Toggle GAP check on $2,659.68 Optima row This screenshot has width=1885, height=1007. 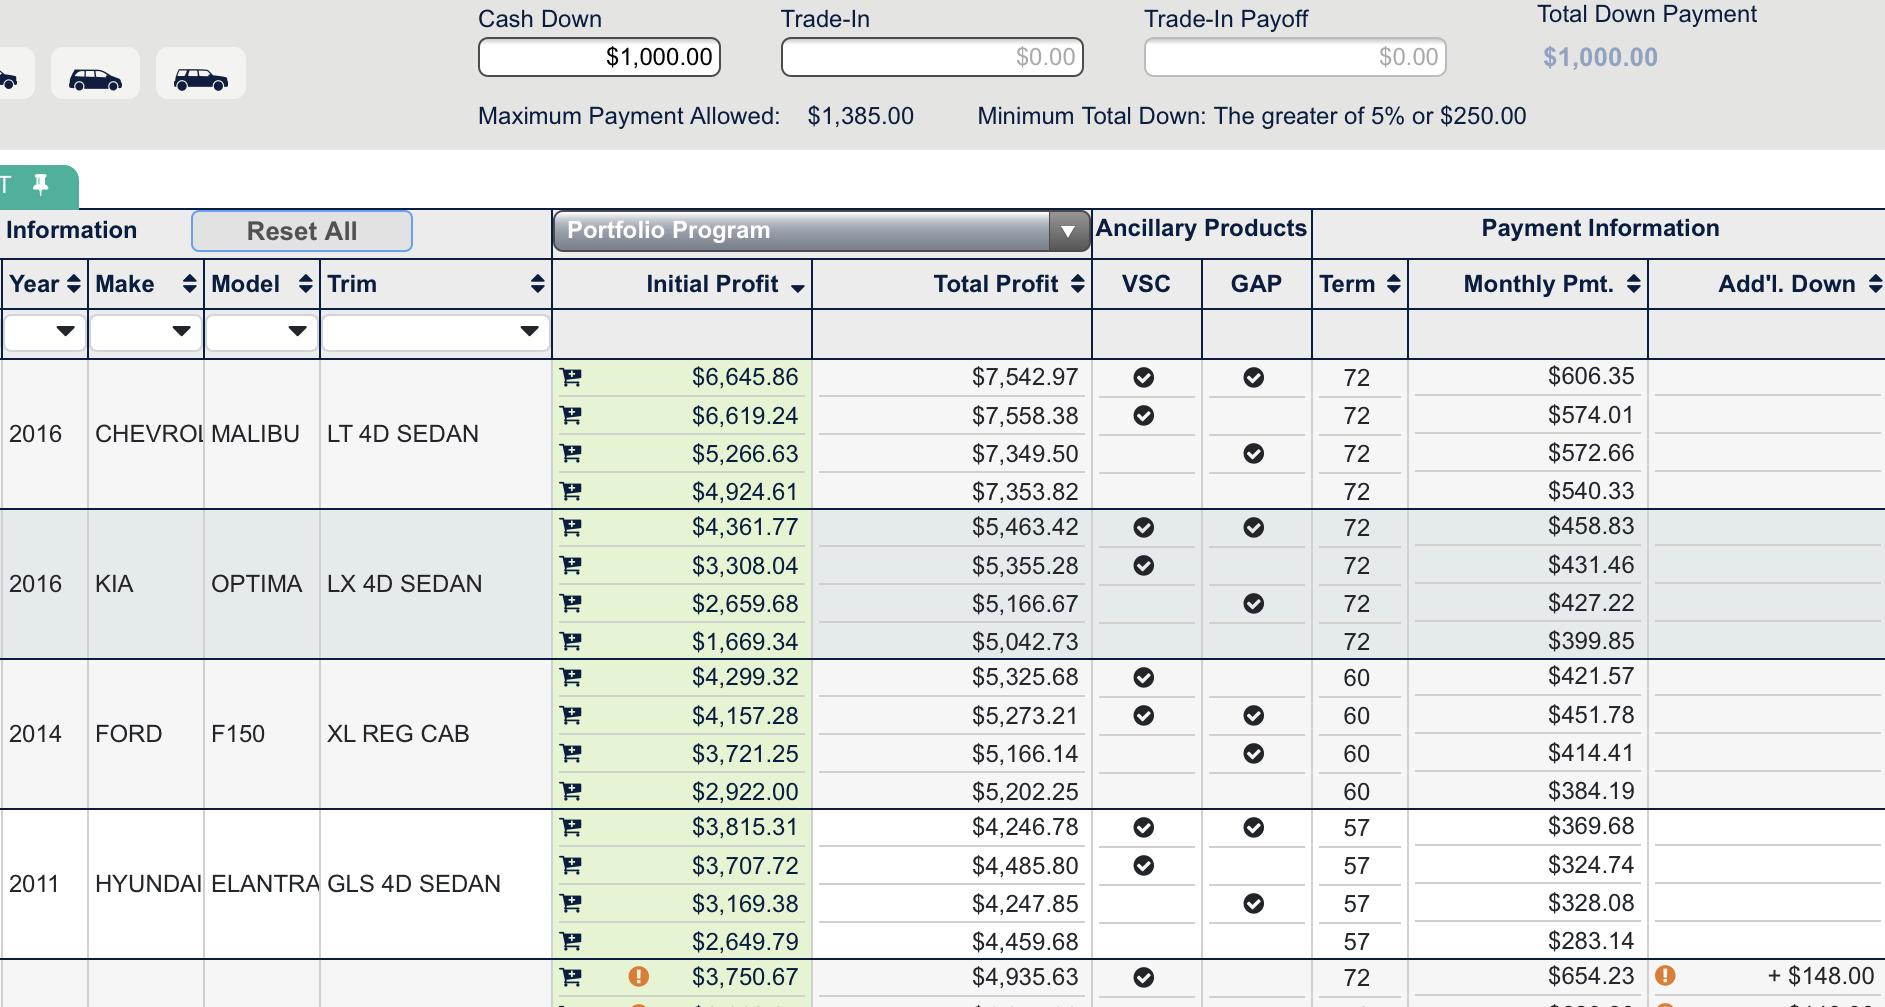click(1253, 603)
